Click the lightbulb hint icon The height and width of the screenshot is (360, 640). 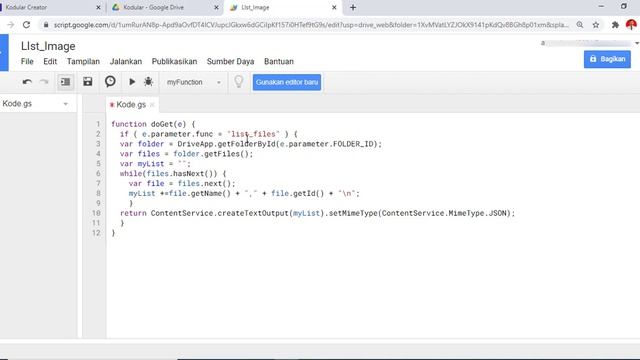click(x=239, y=82)
